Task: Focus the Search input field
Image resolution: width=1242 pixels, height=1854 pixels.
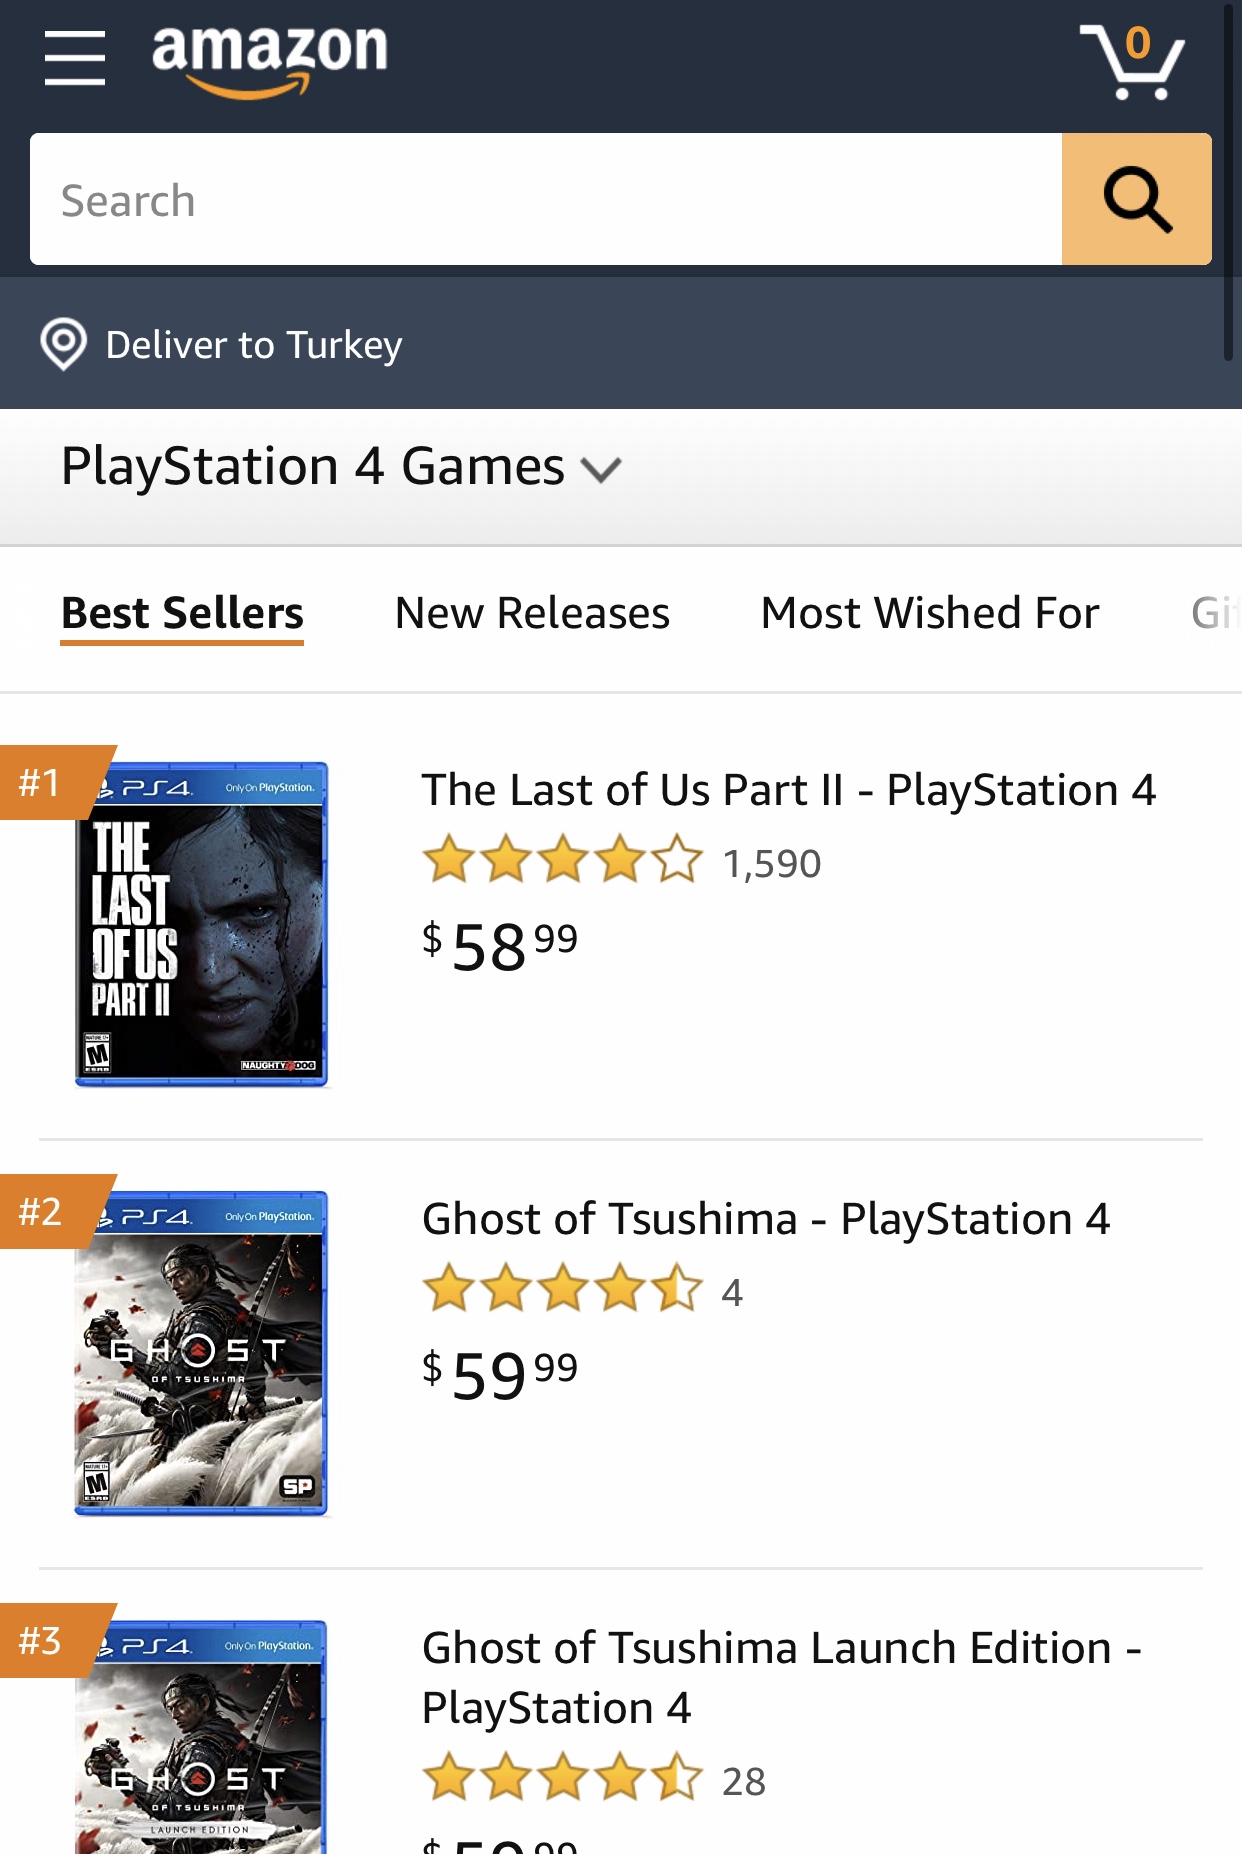Action: pyautogui.click(x=546, y=199)
